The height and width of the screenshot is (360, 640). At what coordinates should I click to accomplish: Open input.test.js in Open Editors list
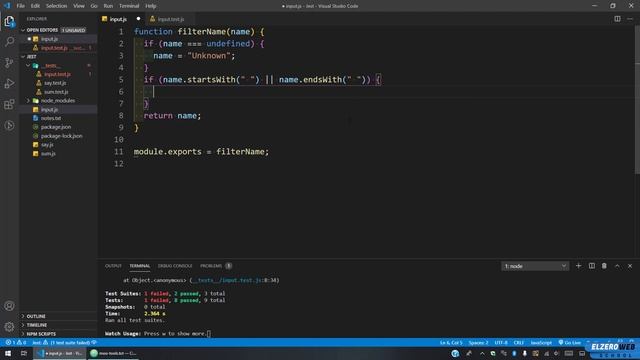click(58, 48)
